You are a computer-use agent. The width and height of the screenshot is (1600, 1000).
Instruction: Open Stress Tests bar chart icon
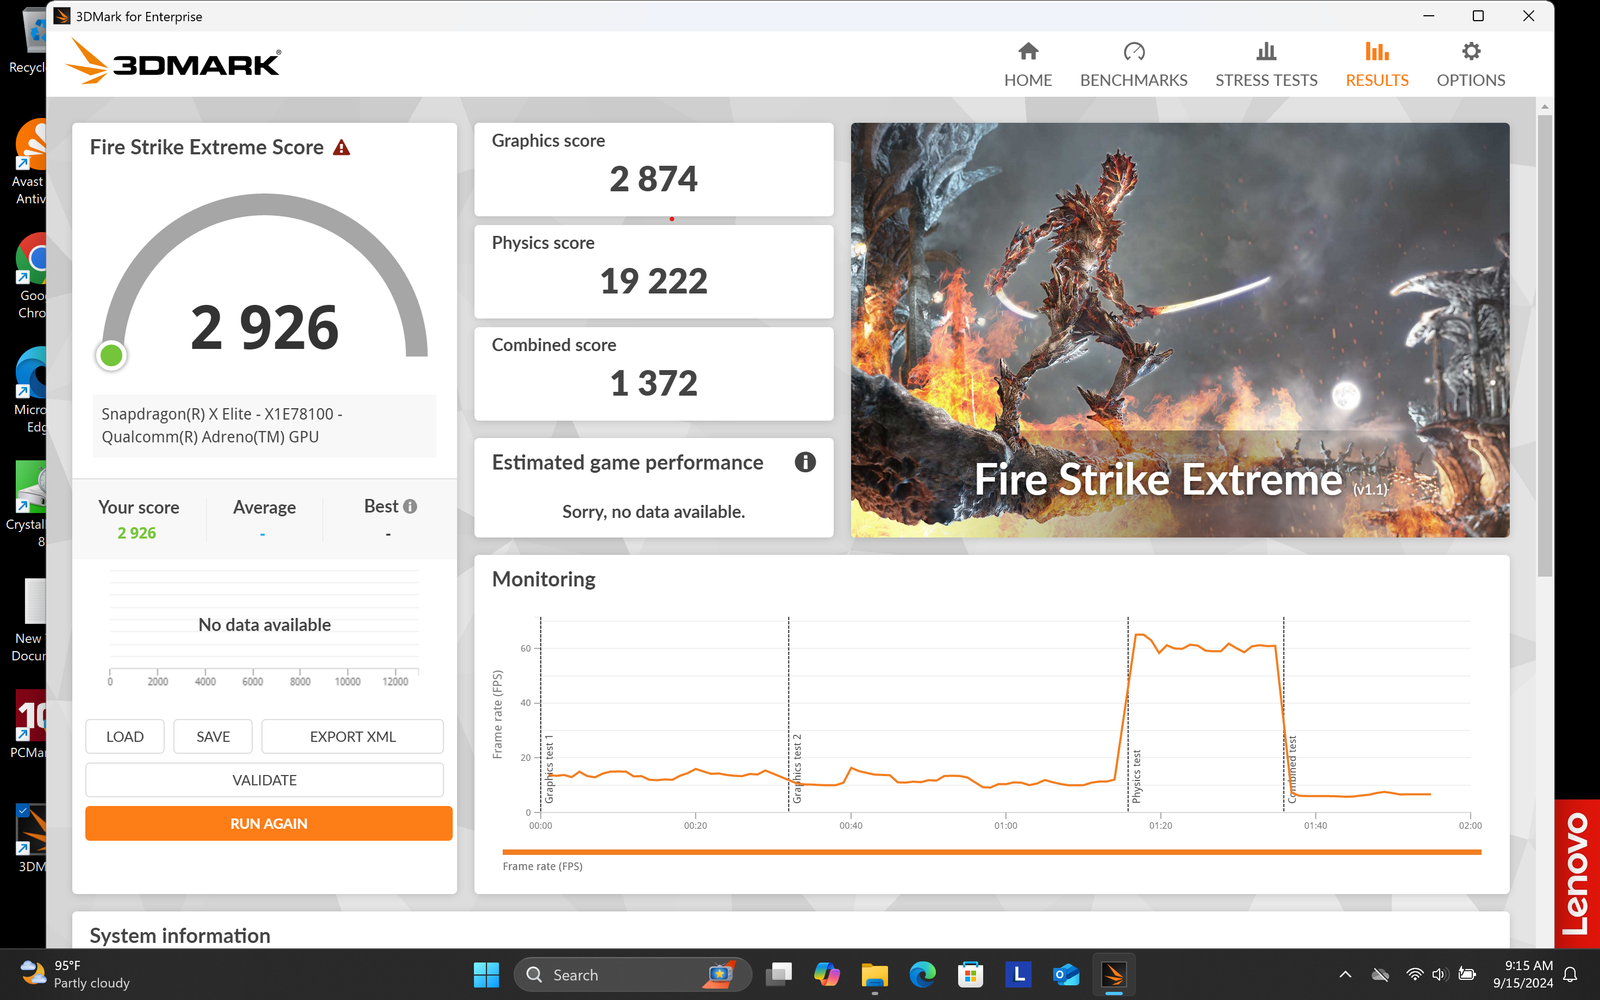[1266, 52]
